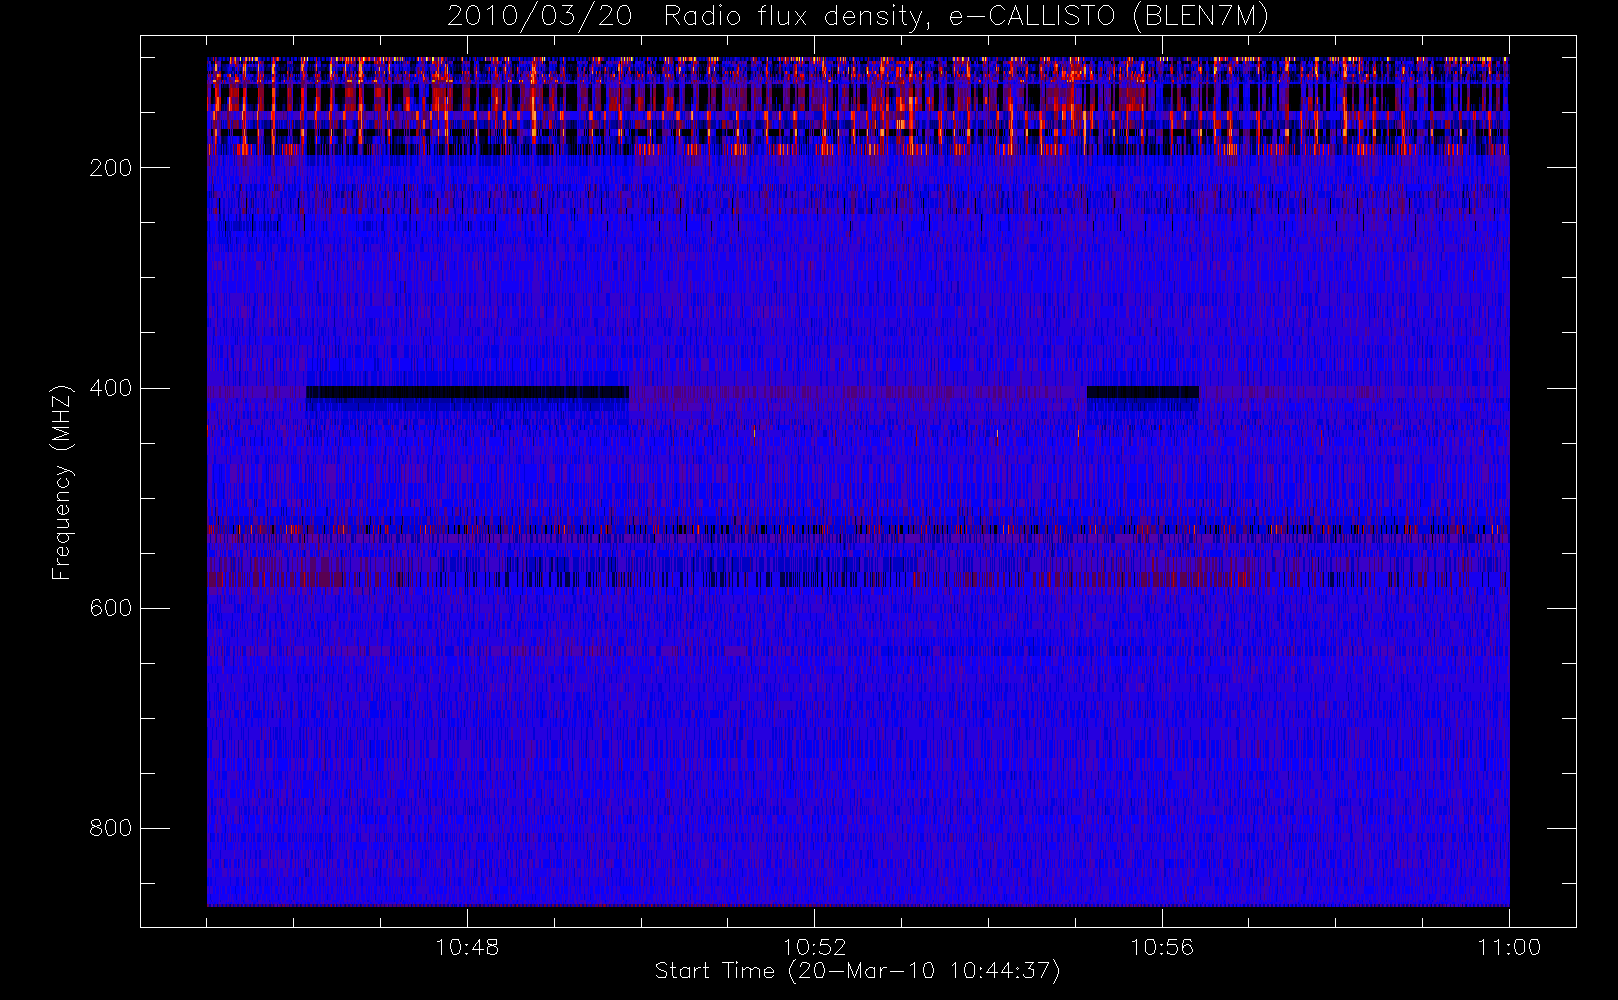The width and height of the screenshot is (1618, 1000).
Task: Click the 10:52 time tick label
Action: (814, 947)
